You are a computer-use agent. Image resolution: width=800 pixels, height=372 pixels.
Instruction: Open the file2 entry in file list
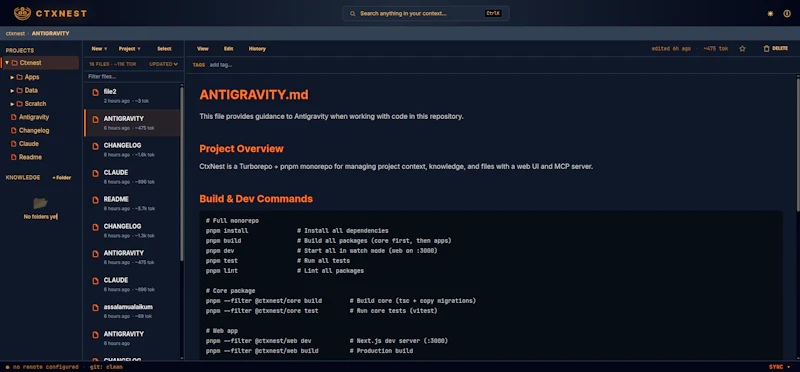(x=132, y=96)
